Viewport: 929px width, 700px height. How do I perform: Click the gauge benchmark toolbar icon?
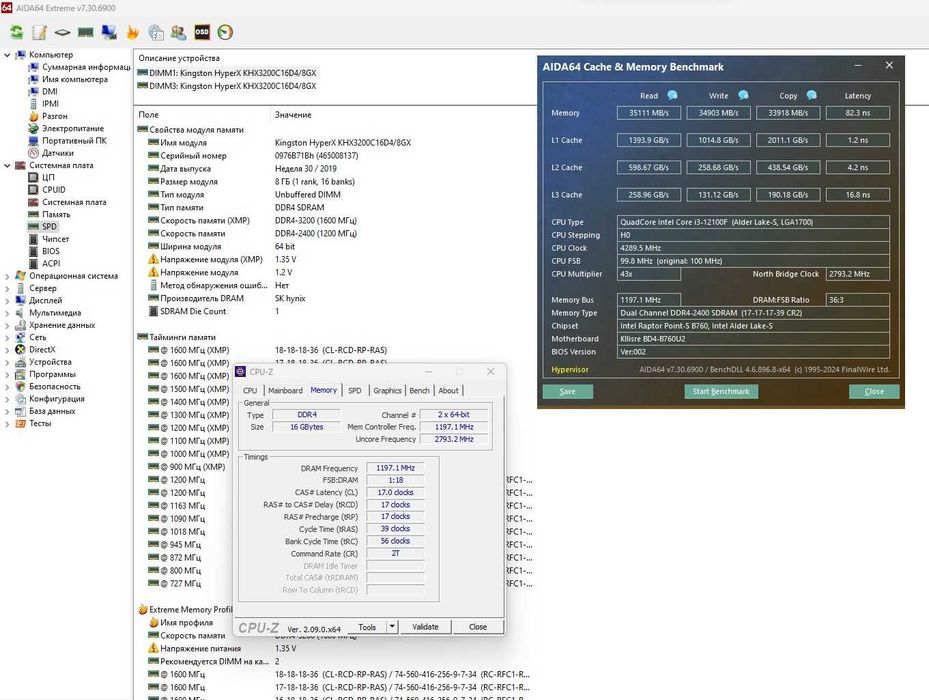tap(225, 32)
